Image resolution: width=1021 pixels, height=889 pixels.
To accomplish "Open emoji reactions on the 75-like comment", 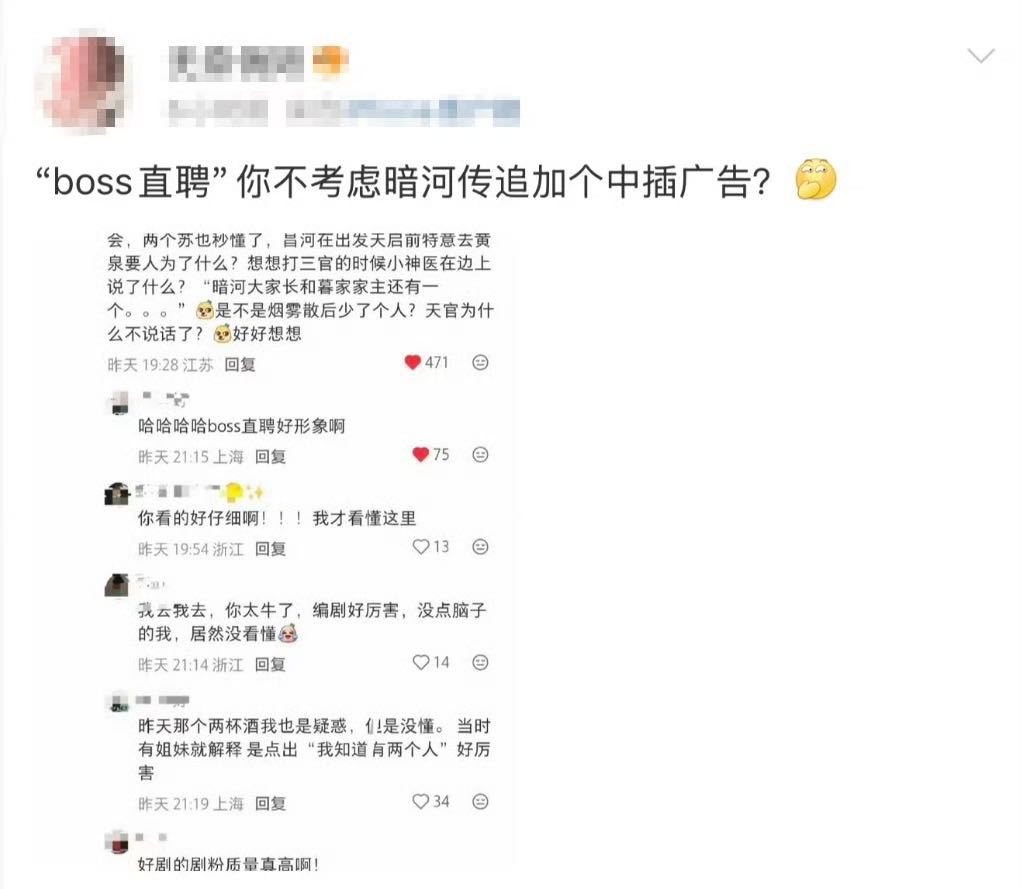I will (x=480, y=455).
